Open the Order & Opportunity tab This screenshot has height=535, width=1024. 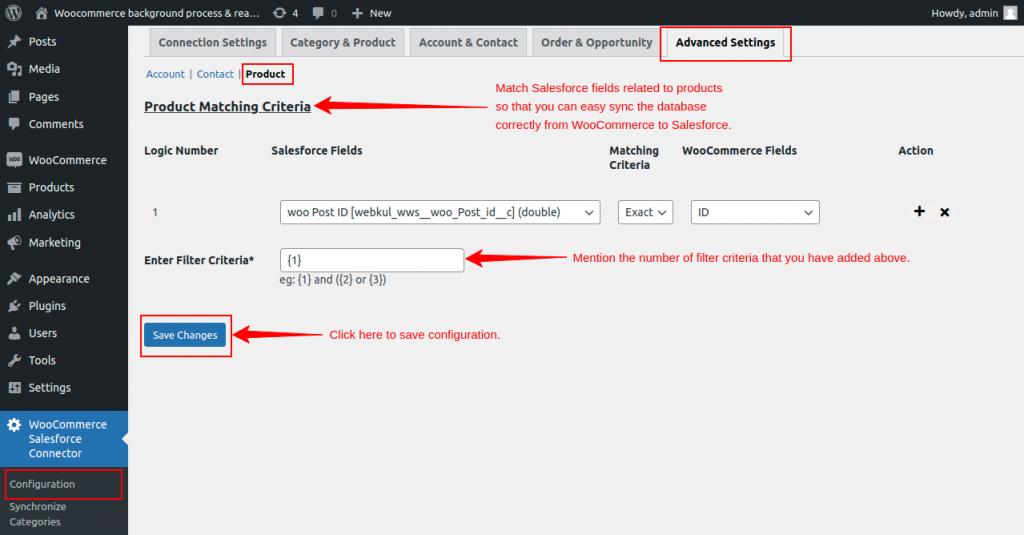tap(596, 43)
